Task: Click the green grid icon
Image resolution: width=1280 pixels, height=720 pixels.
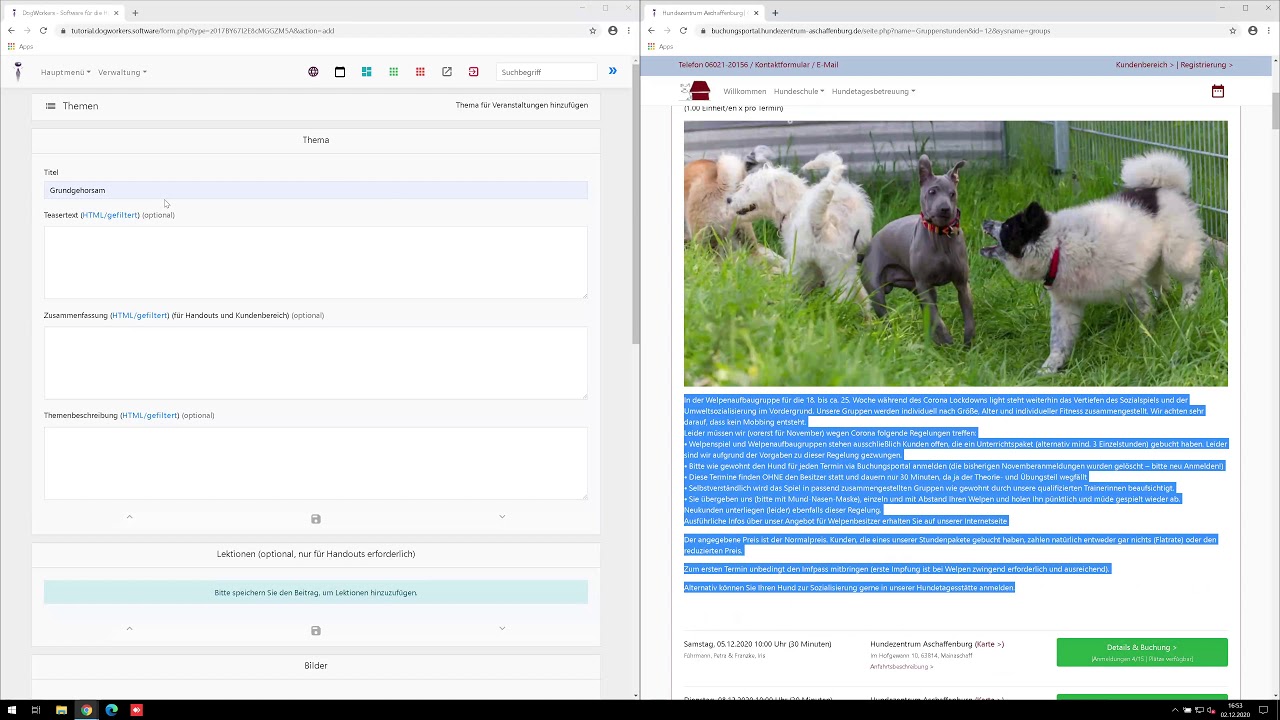Action: coord(394,72)
